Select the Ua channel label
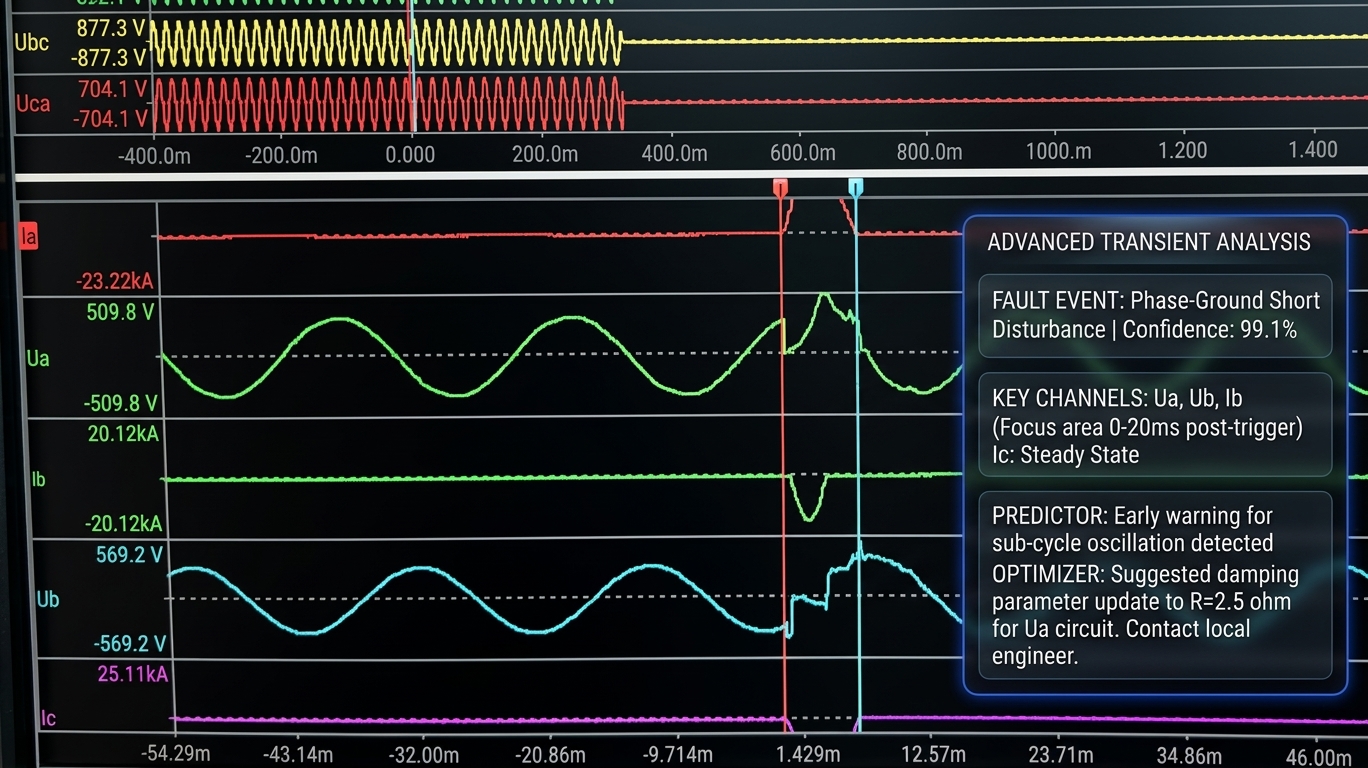1368x768 pixels. pyautogui.click(x=38, y=358)
